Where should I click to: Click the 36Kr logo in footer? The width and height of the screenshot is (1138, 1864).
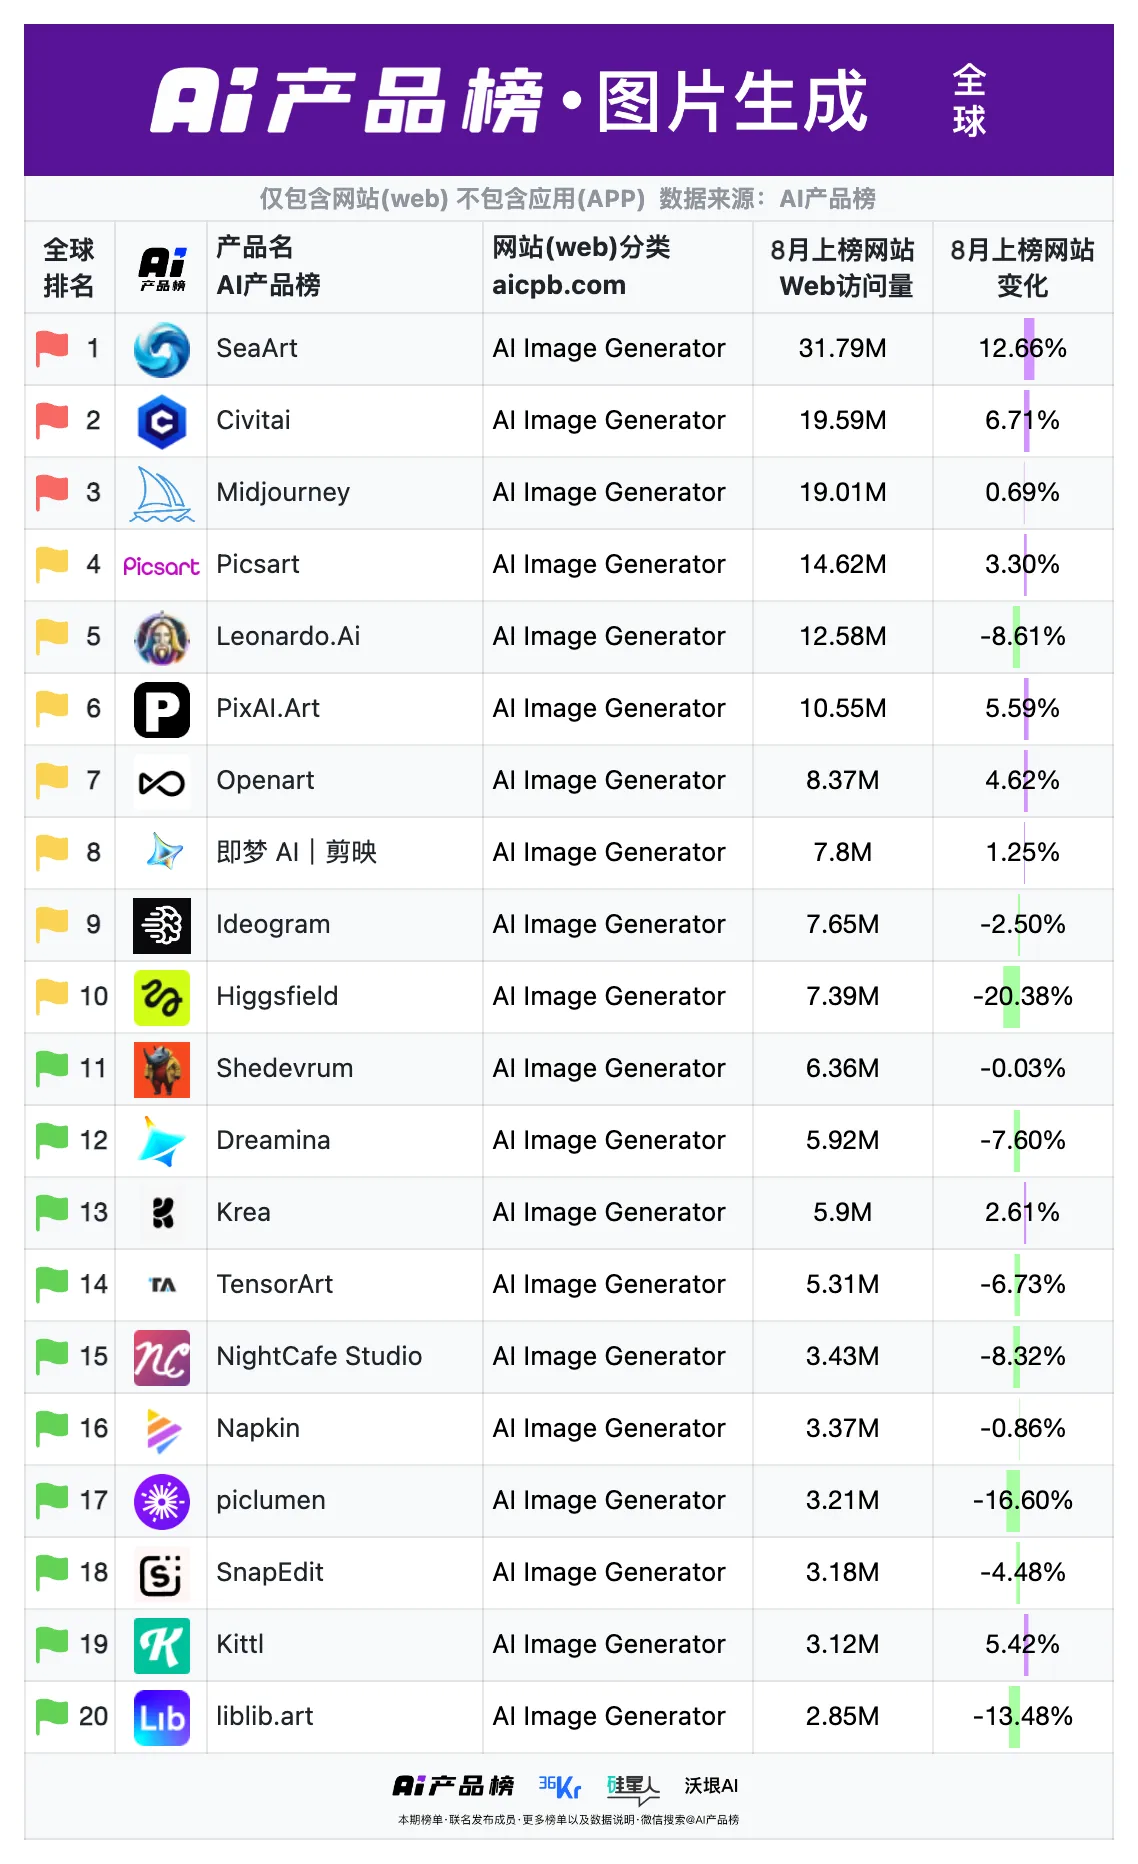(x=560, y=1786)
